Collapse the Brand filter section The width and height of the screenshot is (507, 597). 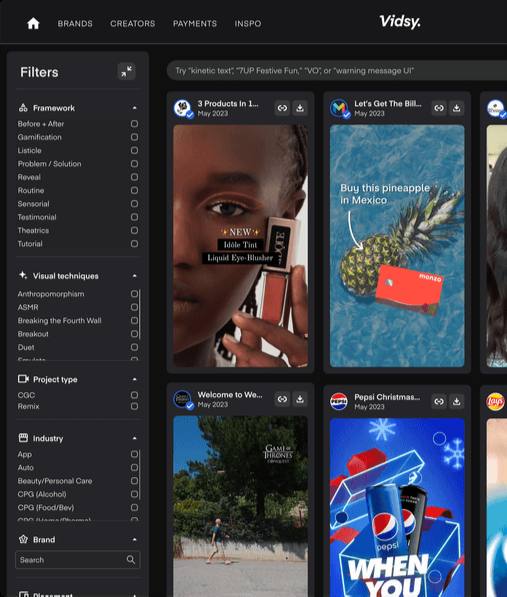point(134,540)
